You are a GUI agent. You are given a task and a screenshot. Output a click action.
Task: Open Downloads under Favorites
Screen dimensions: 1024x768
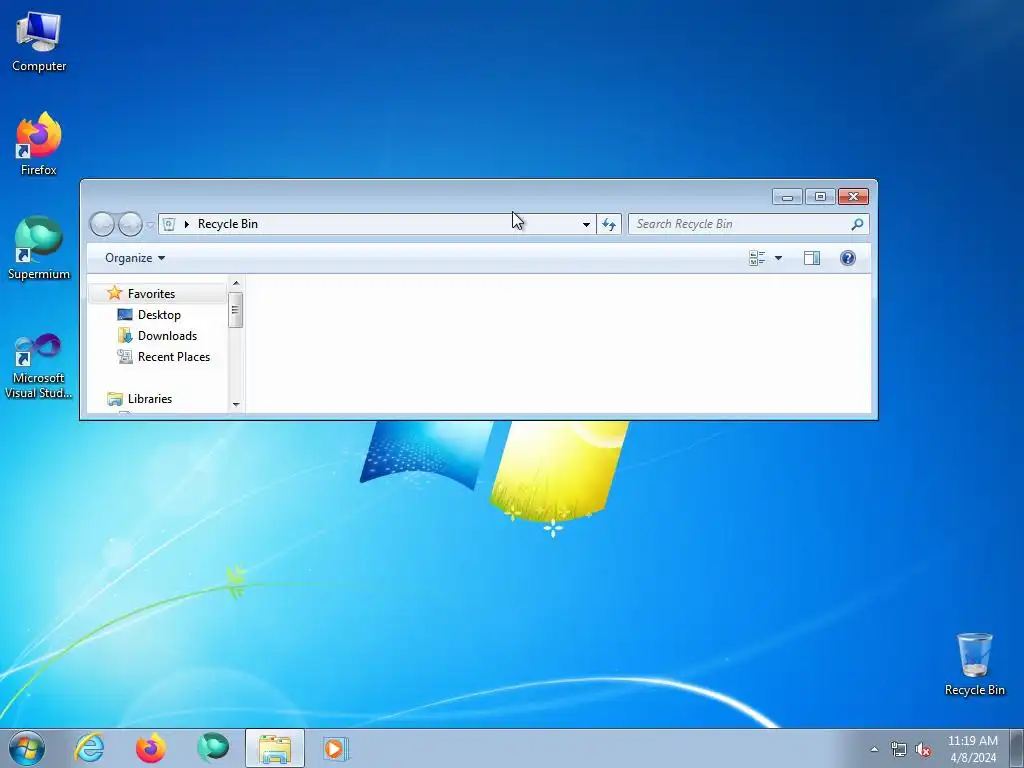click(x=167, y=336)
